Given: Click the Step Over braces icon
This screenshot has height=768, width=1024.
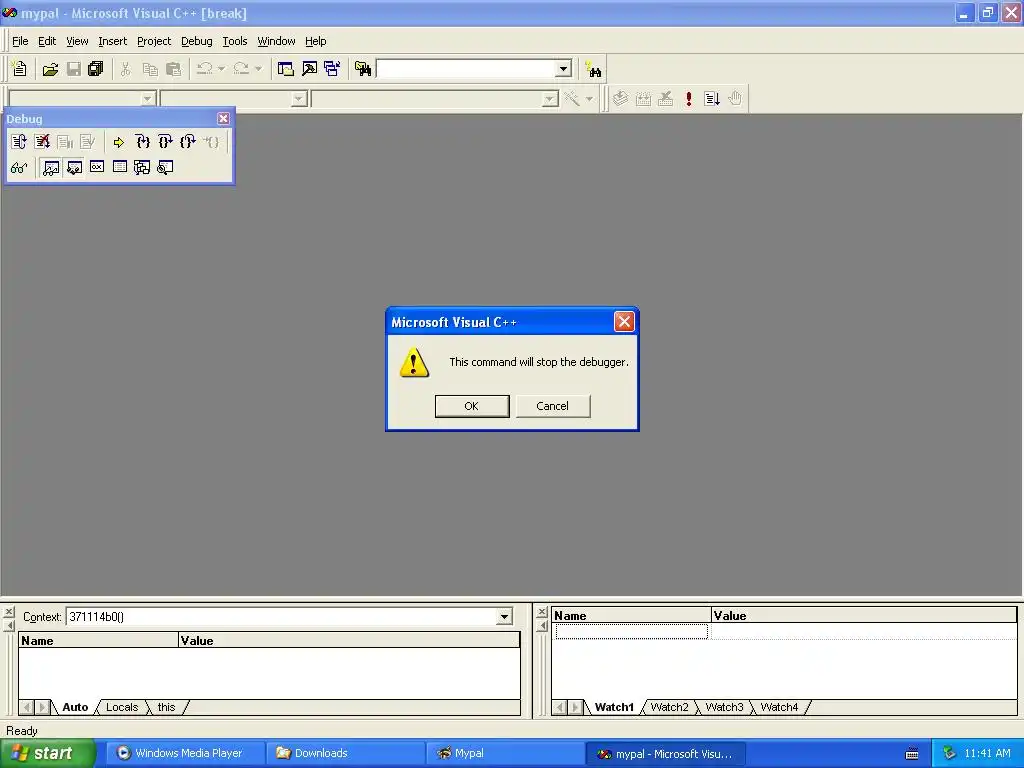Looking at the screenshot, I should 165,142.
